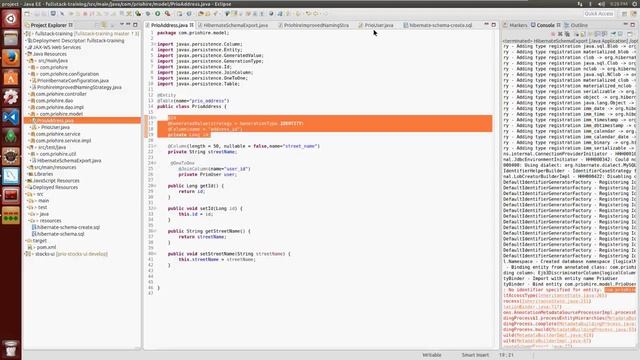Fold the import statements block
640x360 pixels.
point(155,44)
